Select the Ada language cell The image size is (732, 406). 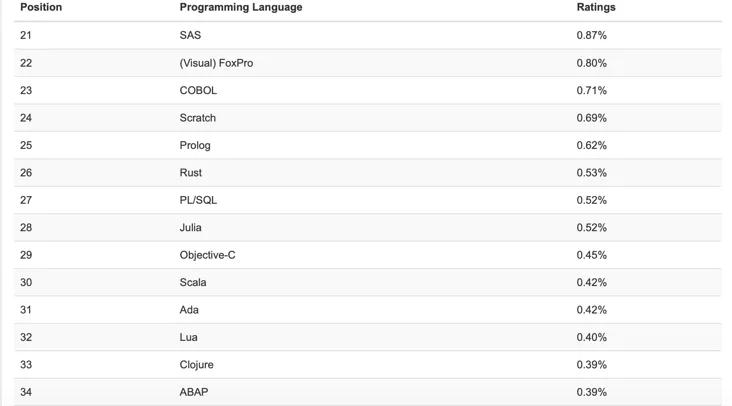coord(189,310)
